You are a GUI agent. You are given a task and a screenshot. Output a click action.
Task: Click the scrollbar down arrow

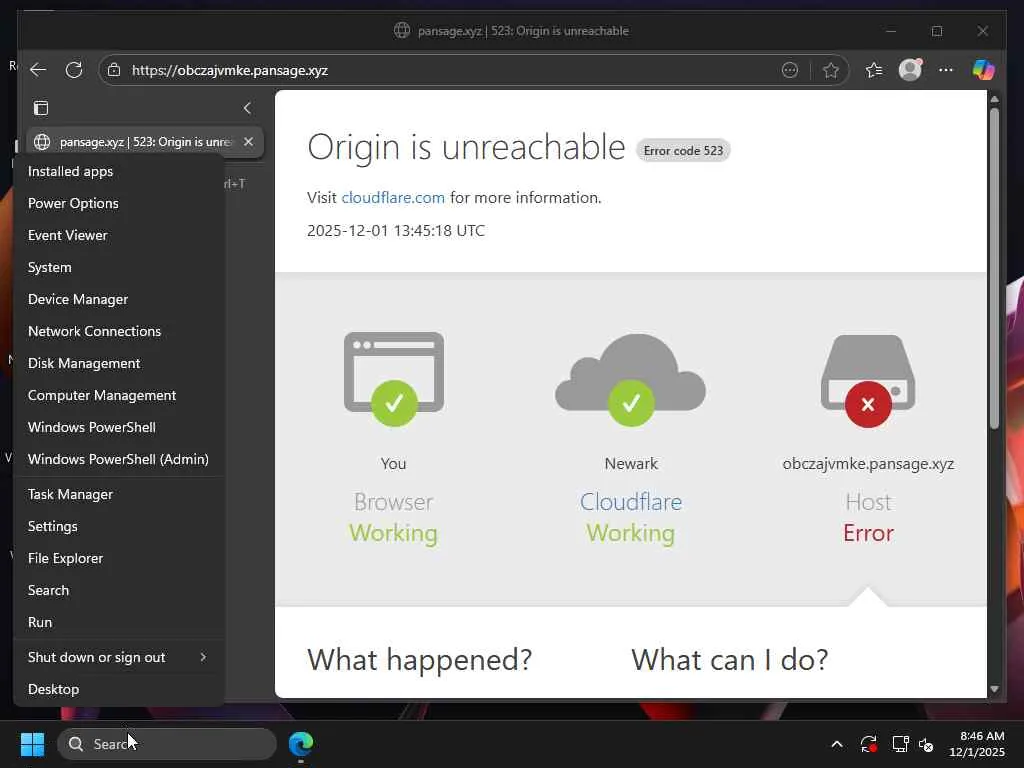coord(994,688)
